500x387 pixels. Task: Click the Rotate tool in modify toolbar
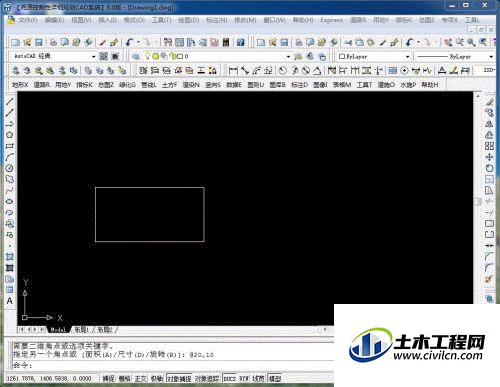[489, 168]
